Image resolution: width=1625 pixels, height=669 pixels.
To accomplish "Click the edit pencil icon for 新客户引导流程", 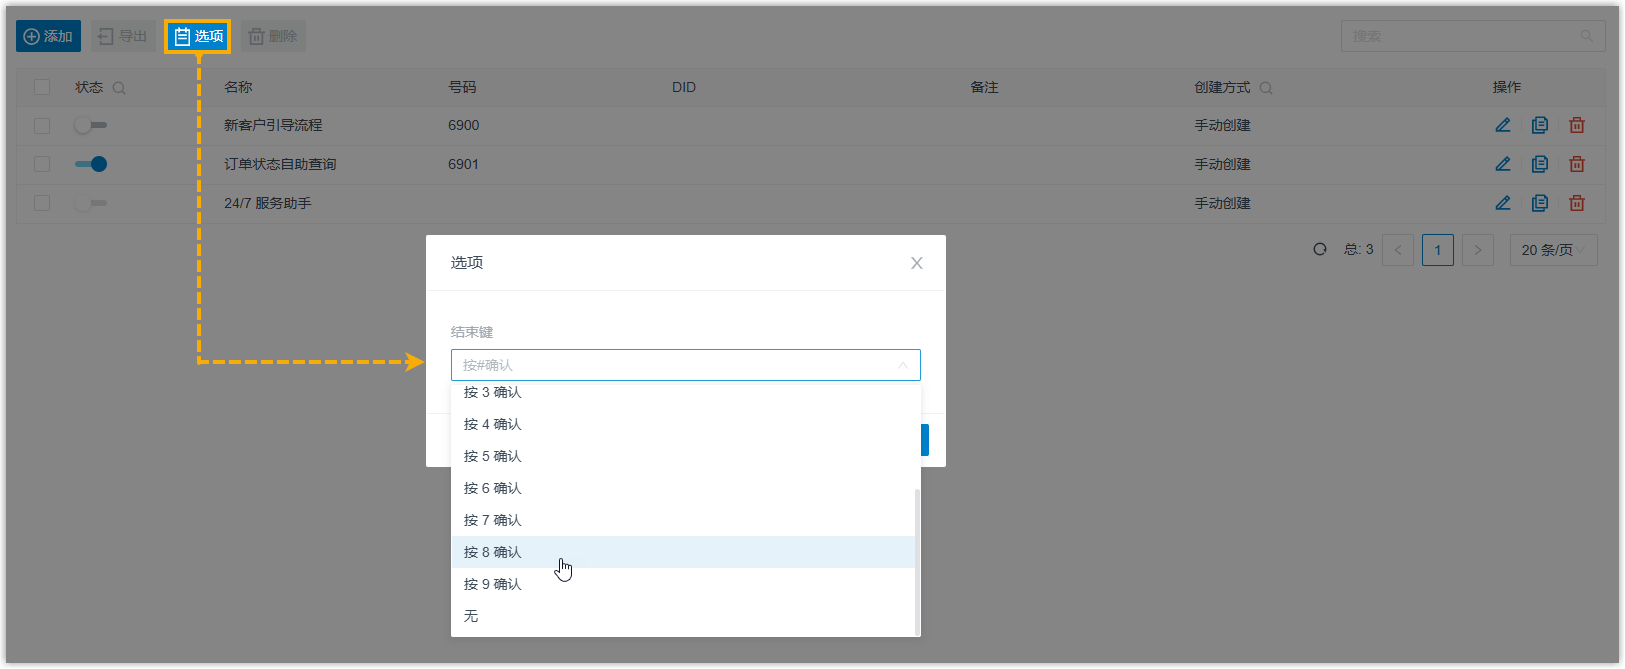I will tap(1502, 125).
